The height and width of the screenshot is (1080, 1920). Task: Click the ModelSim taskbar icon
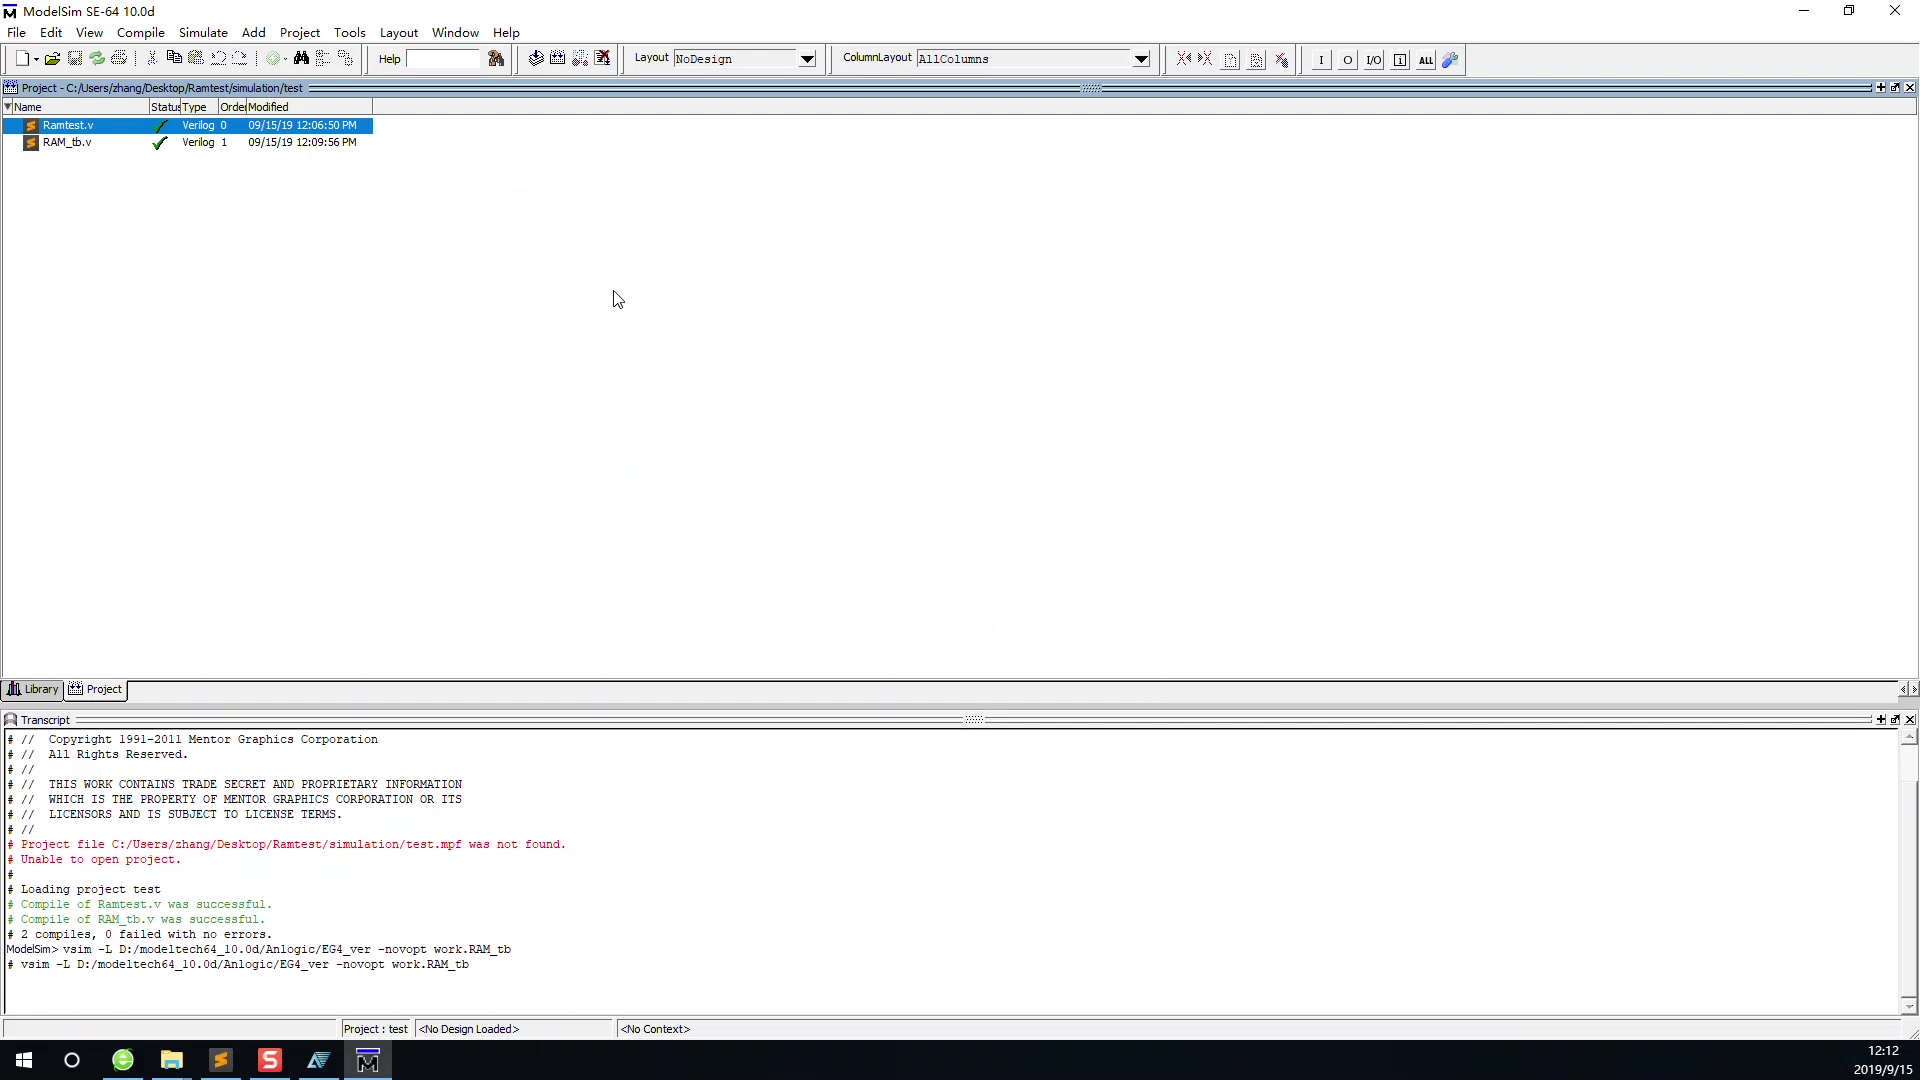(x=368, y=1060)
